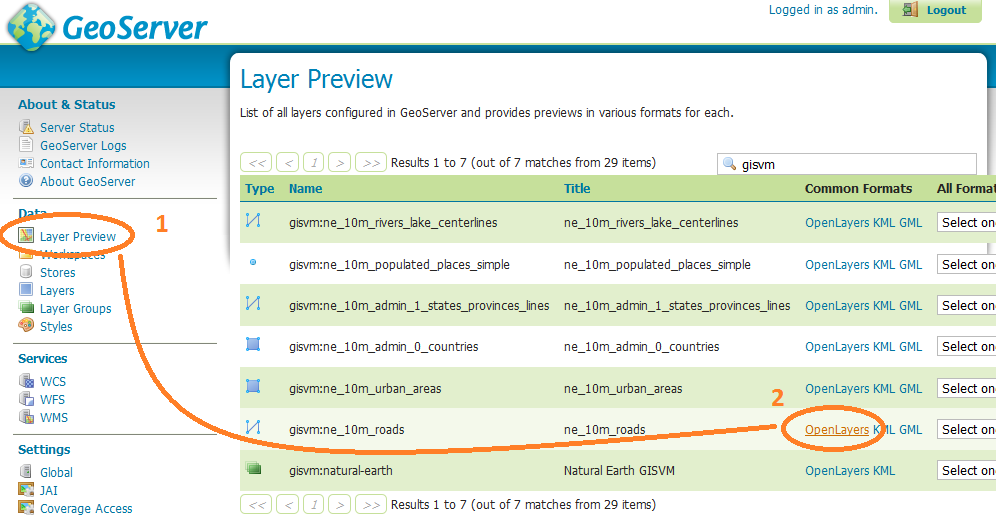Click in the gisvm search filter field
Viewport: 996px width, 518px height.
click(x=847, y=164)
